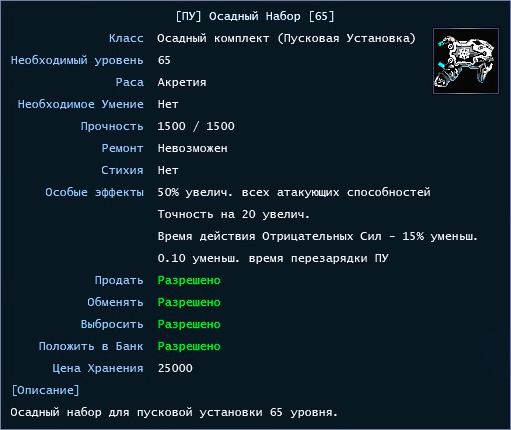The image size is (511, 430).
Task: Click the Ремонт value Невозможен
Action: 193,148
